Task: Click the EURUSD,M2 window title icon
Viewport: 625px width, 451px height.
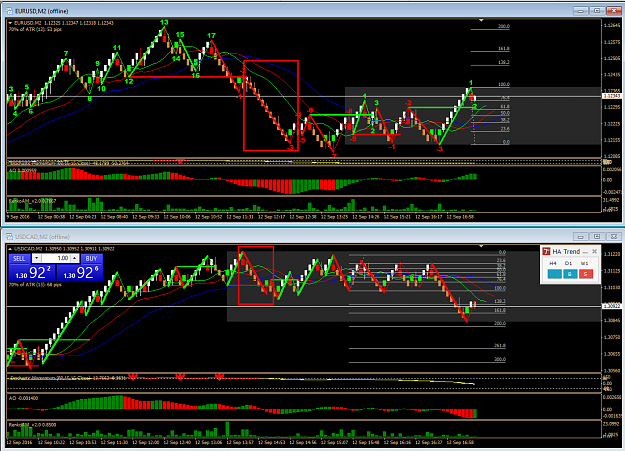Action: pos(9,11)
